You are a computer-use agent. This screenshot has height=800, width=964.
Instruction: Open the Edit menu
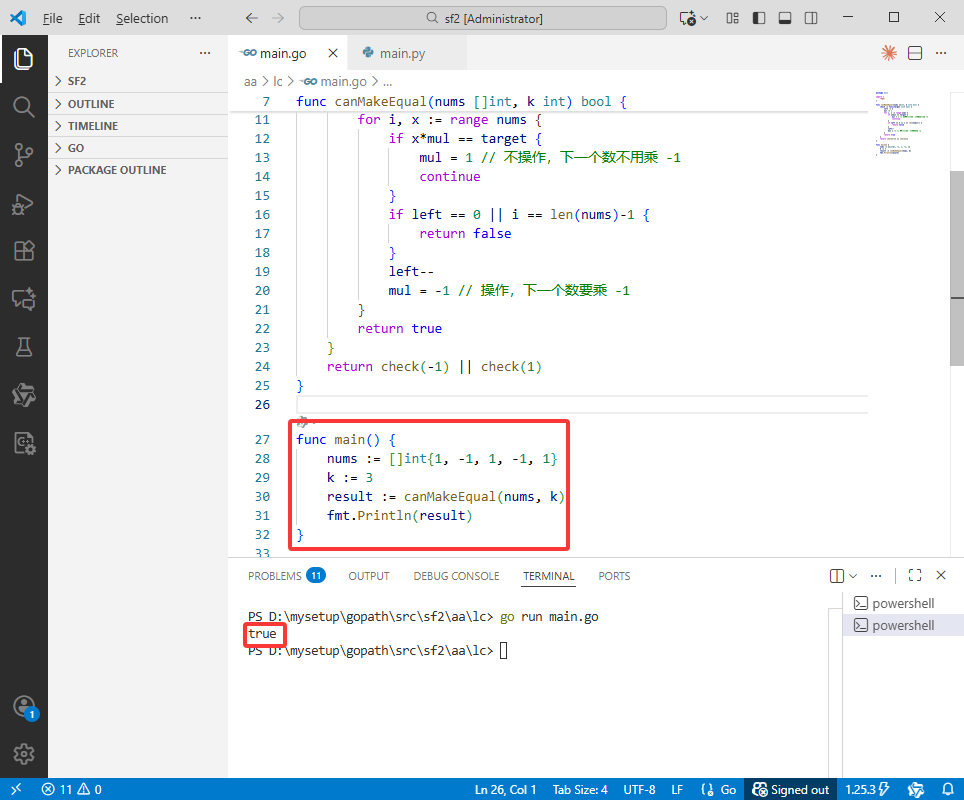coord(89,18)
